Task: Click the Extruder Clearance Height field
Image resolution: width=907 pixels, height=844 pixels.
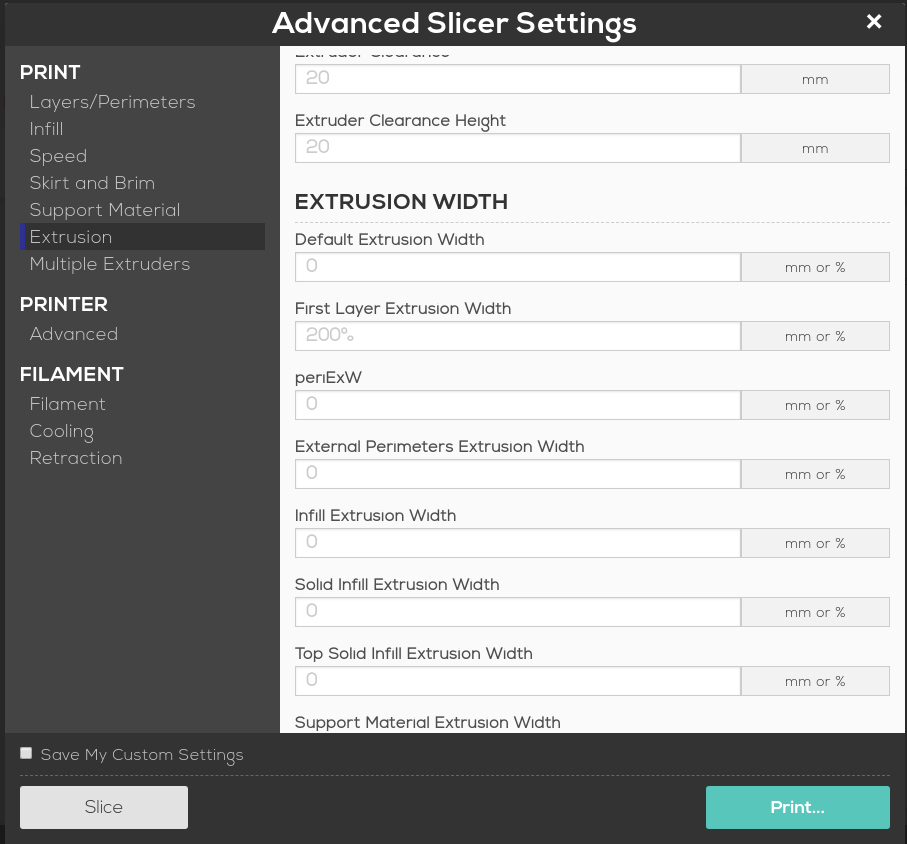Action: coord(517,148)
